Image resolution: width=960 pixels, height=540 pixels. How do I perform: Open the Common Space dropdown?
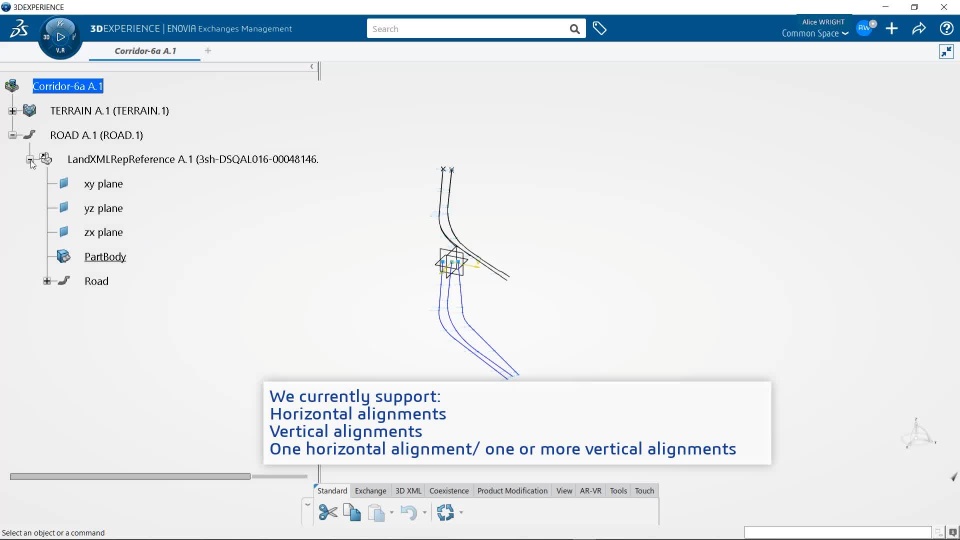coord(815,34)
